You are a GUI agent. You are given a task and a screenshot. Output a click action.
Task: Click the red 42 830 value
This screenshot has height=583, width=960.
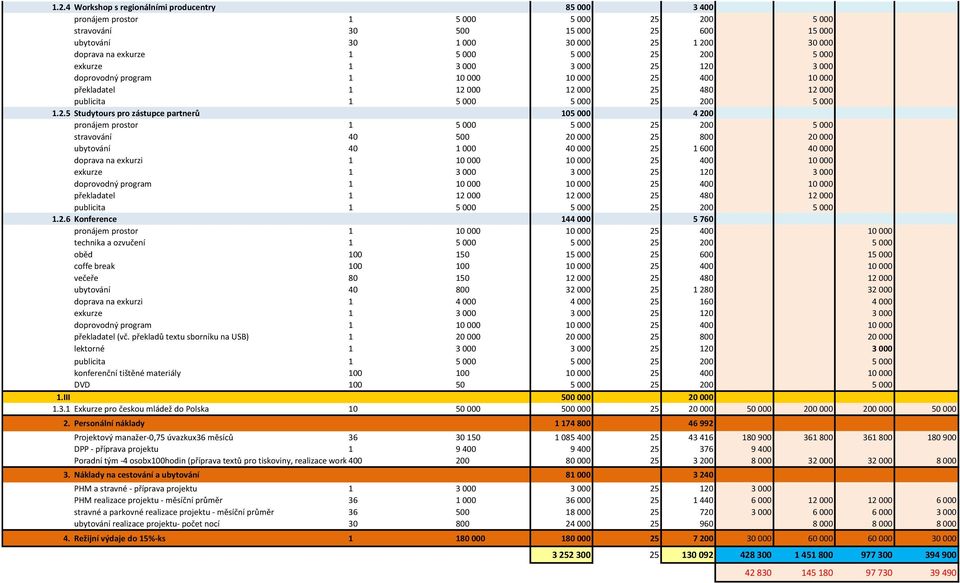tap(759, 572)
